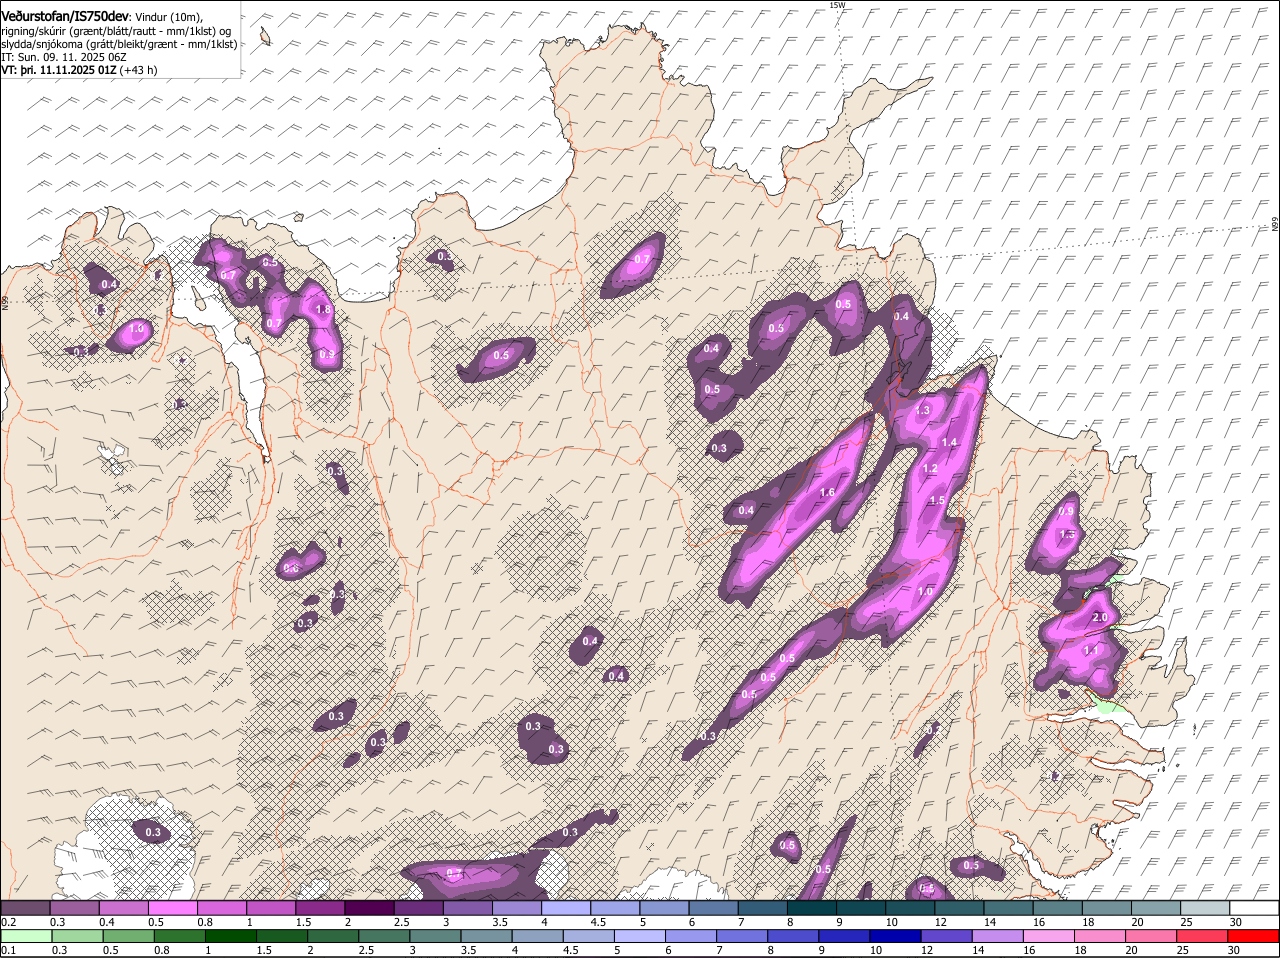Click the valid time "VT: þri. 11.11.2025 01Z"
Image resolution: width=1280 pixels, height=958 pixels.
coord(59,70)
